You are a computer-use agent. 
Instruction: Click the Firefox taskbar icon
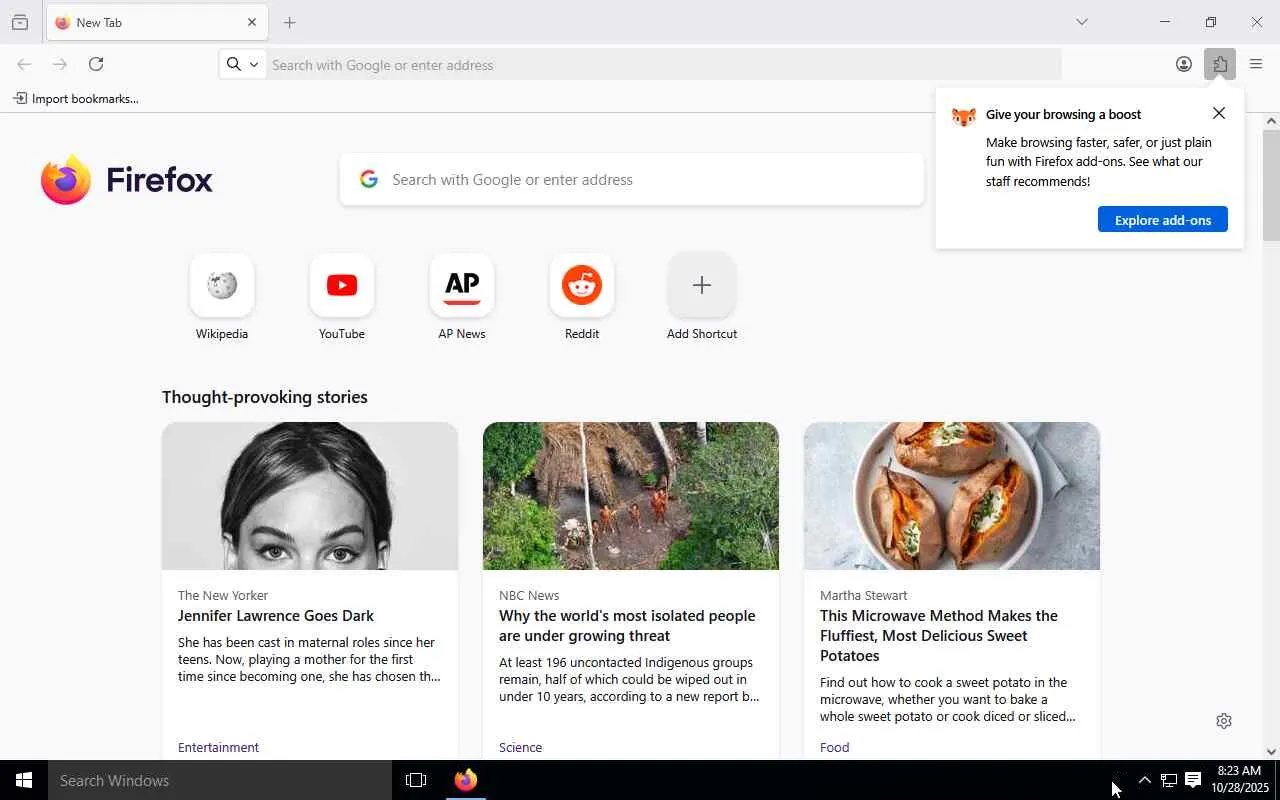[466, 780]
